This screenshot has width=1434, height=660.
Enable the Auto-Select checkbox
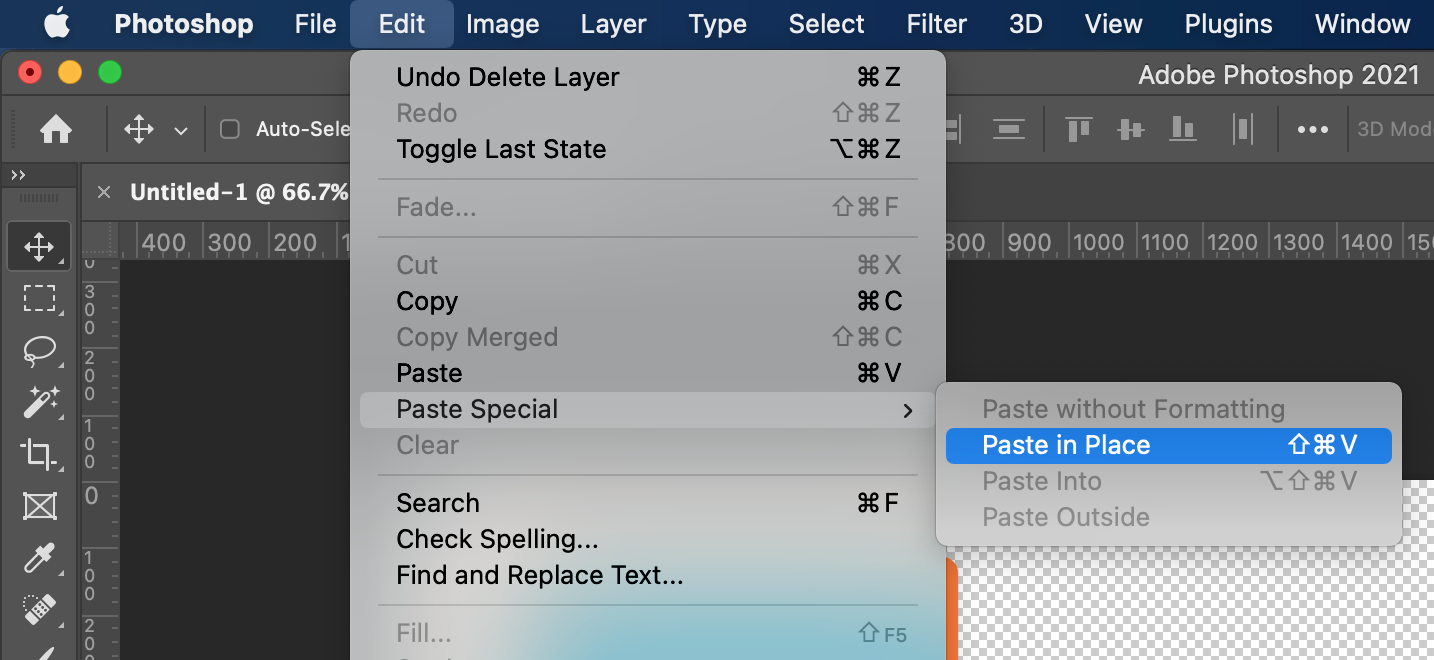pyautogui.click(x=230, y=129)
